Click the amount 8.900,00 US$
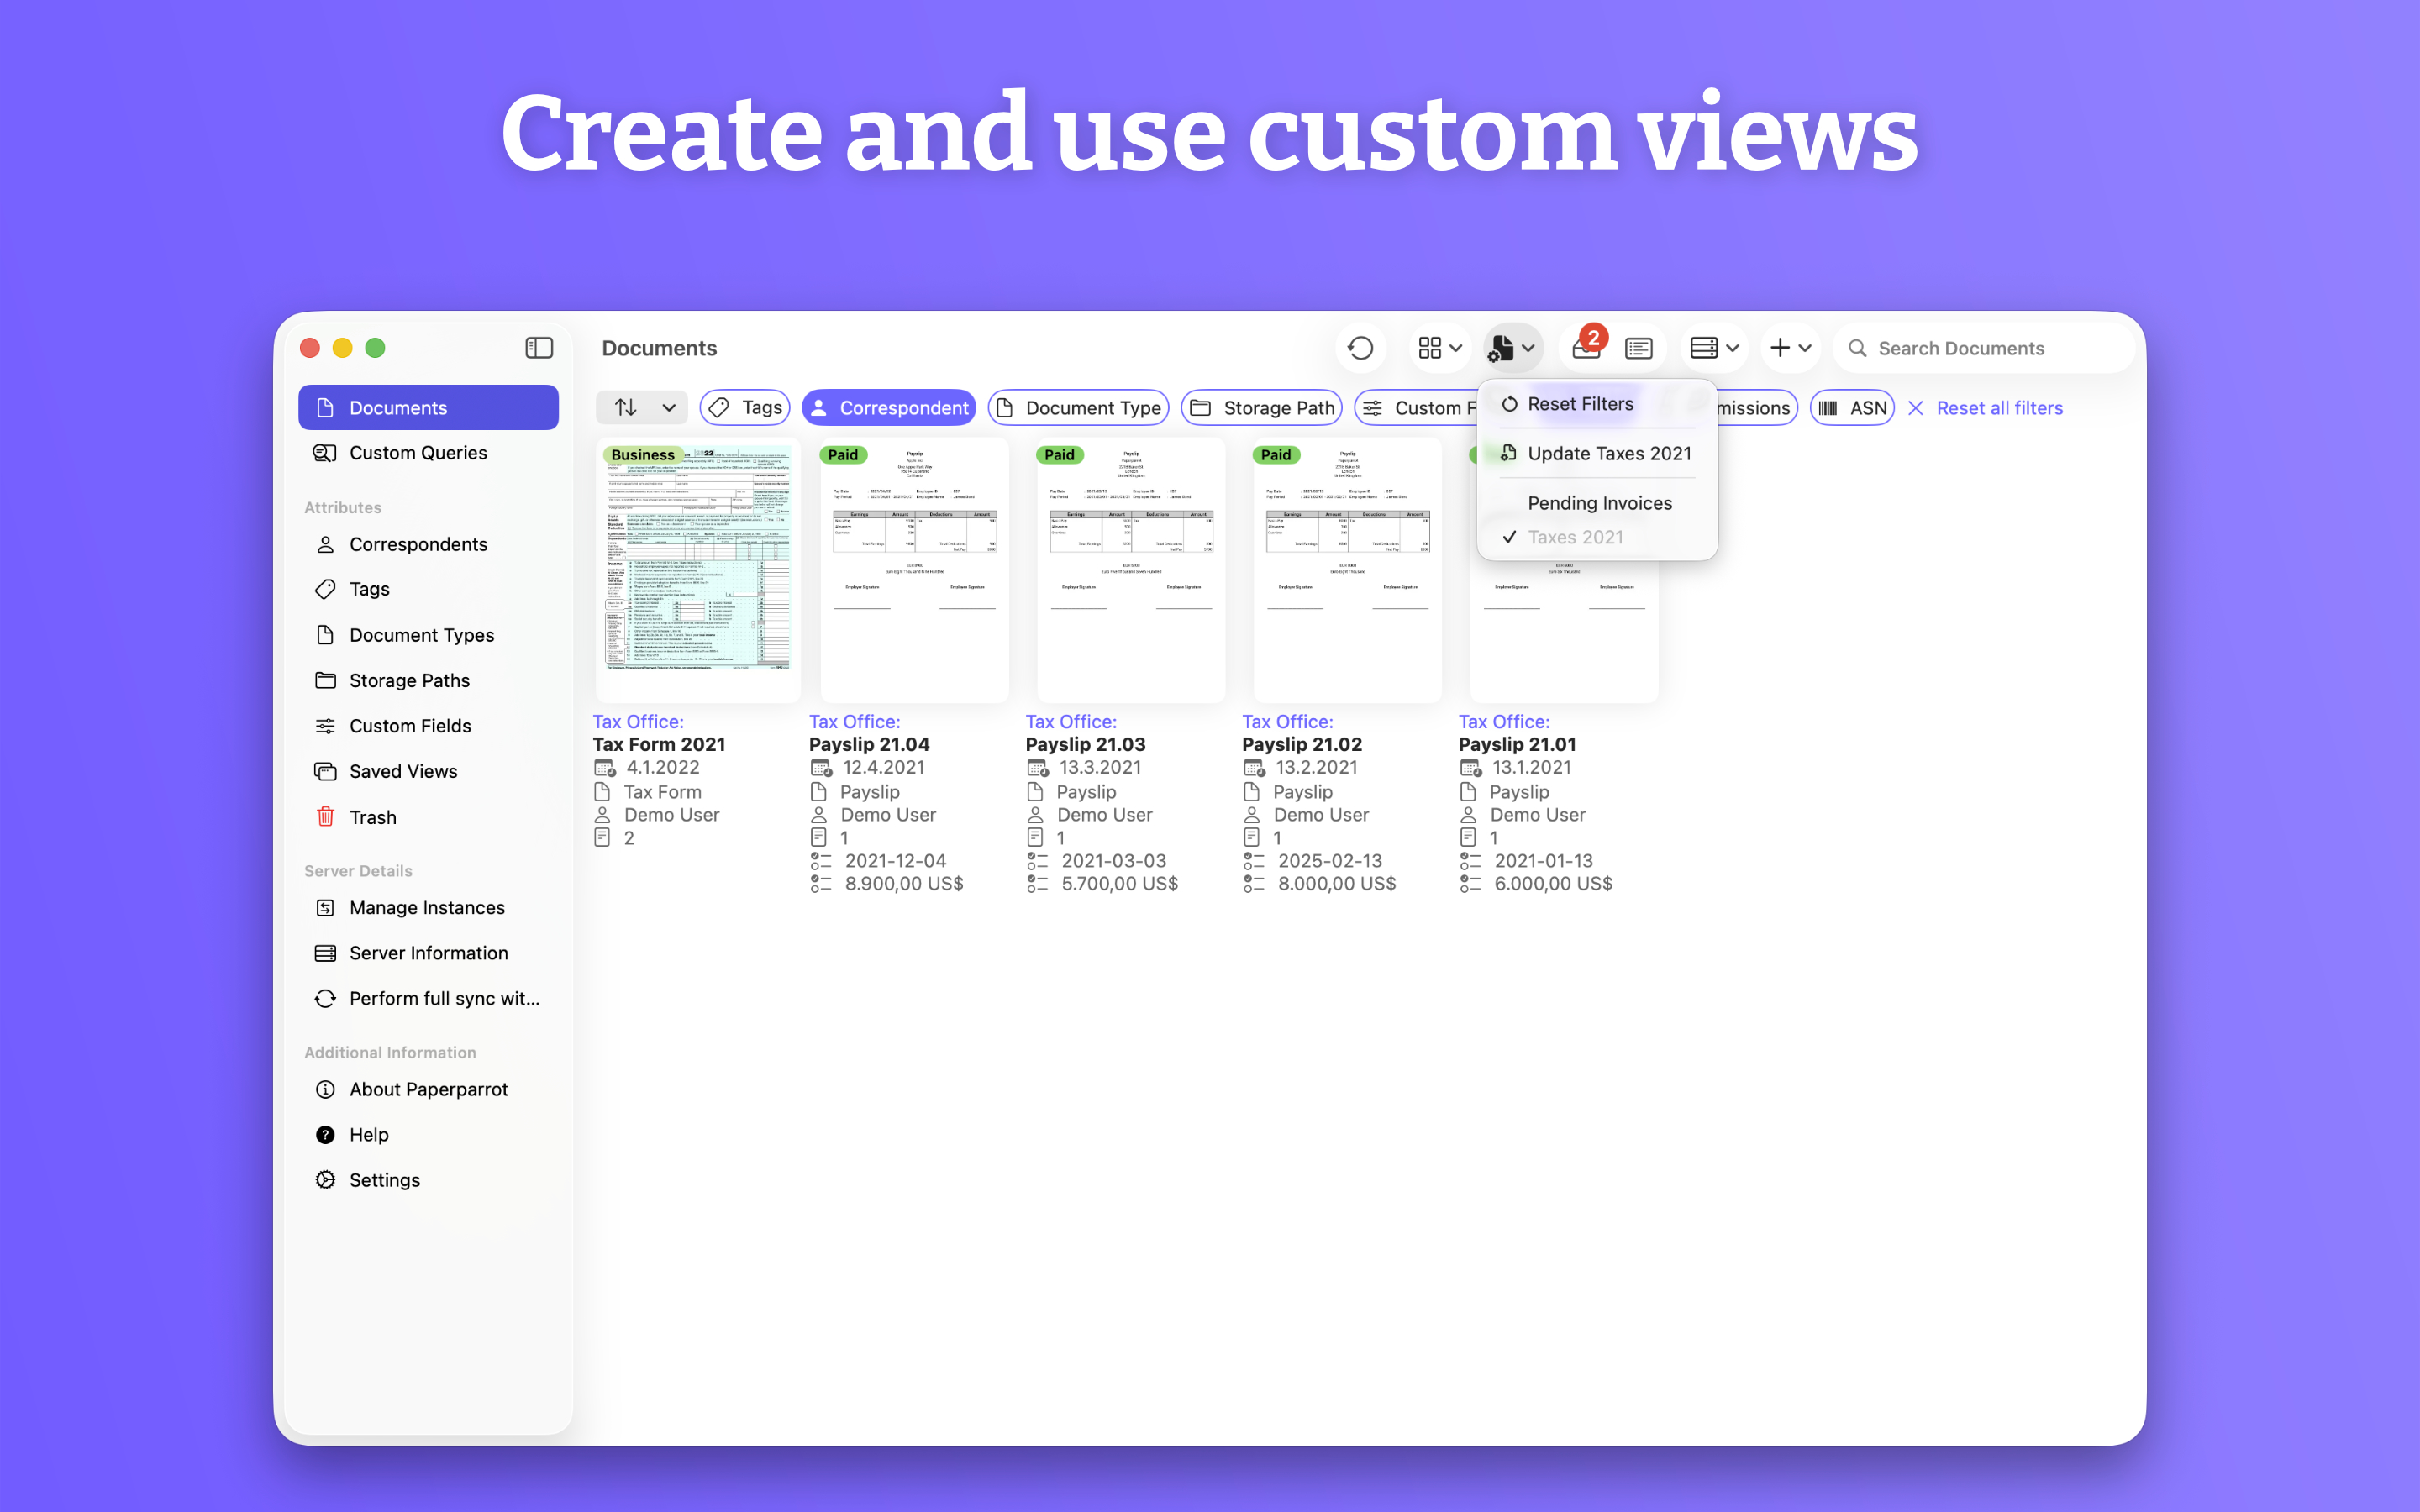The height and width of the screenshot is (1512, 2420). coord(904,883)
